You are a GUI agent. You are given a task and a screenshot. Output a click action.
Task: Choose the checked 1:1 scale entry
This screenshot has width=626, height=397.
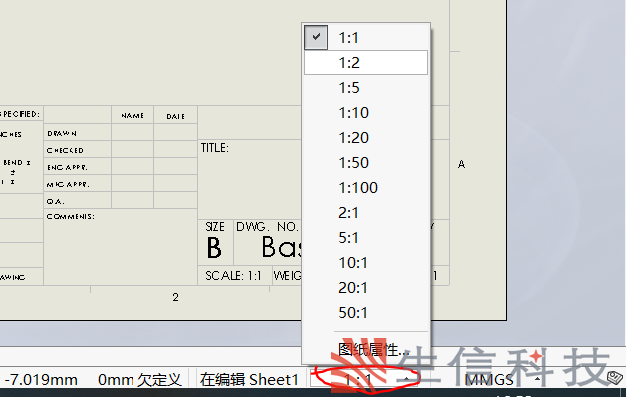tap(366, 38)
